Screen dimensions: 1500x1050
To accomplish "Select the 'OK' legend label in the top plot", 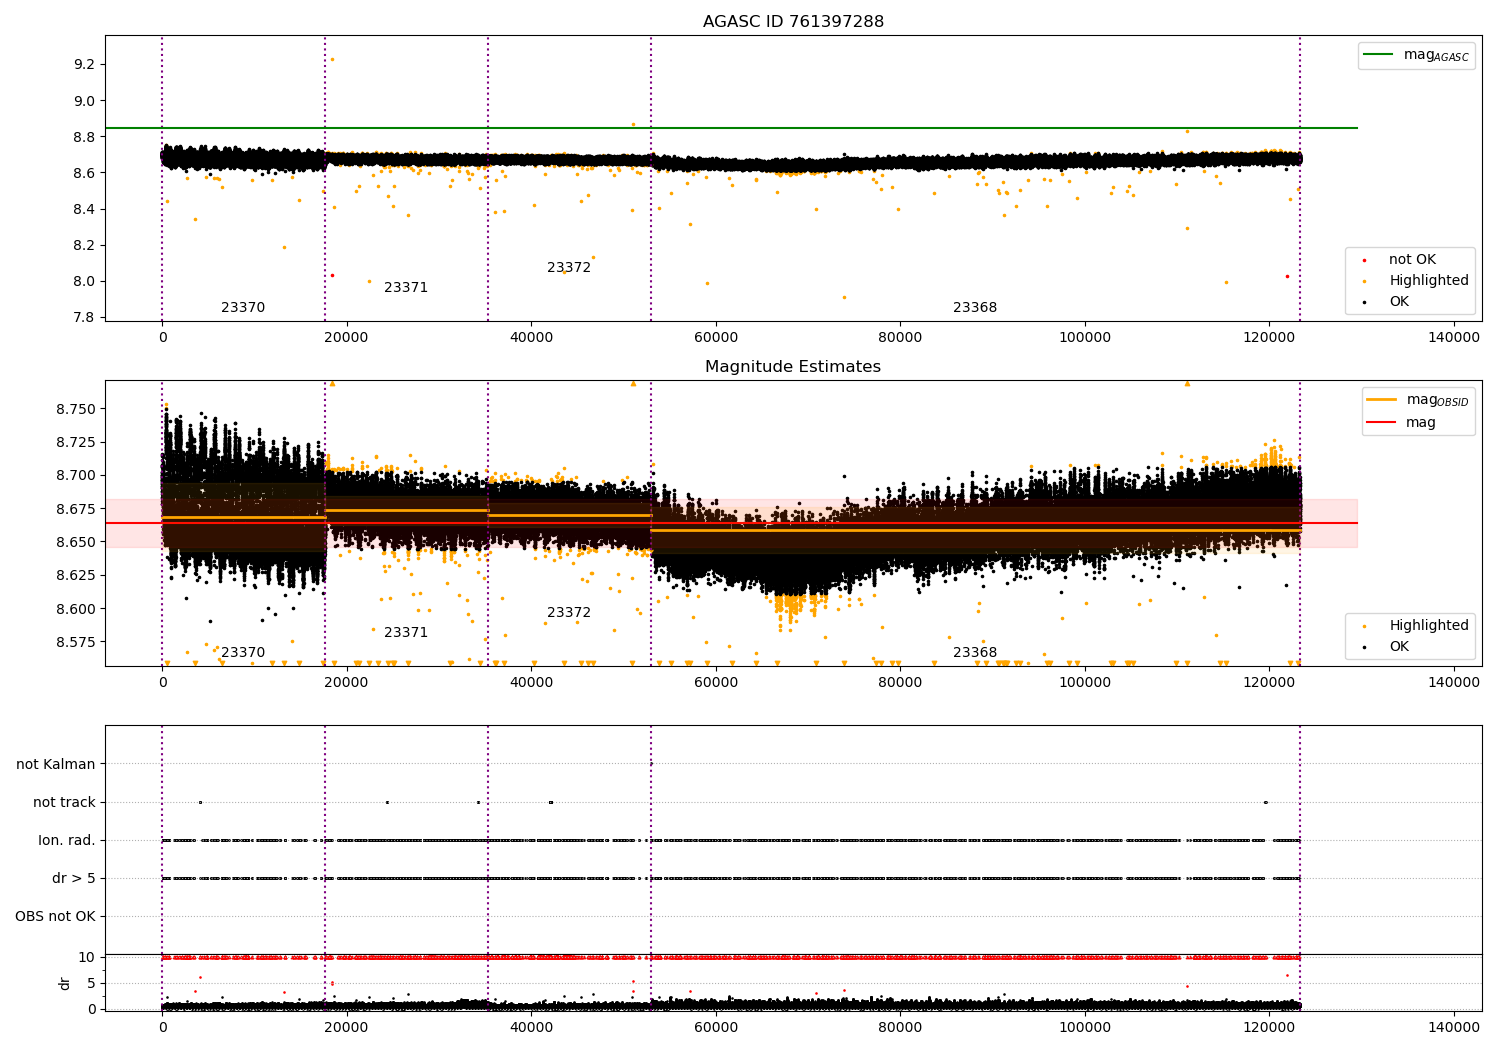I will (1399, 302).
